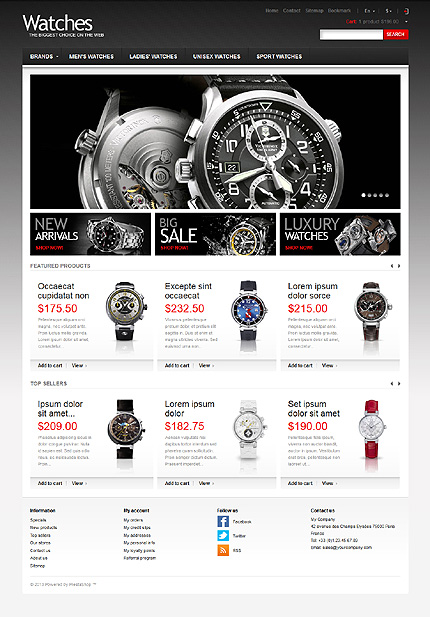Screen dimensions: 430x617
Task: Open the Men's Watches menu item
Action: pyautogui.click(x=92, y=57)
